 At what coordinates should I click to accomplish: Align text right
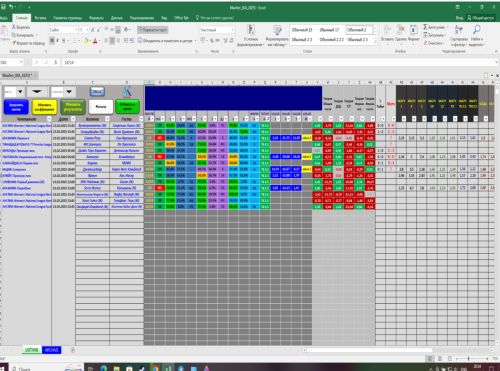pos(118,40)
